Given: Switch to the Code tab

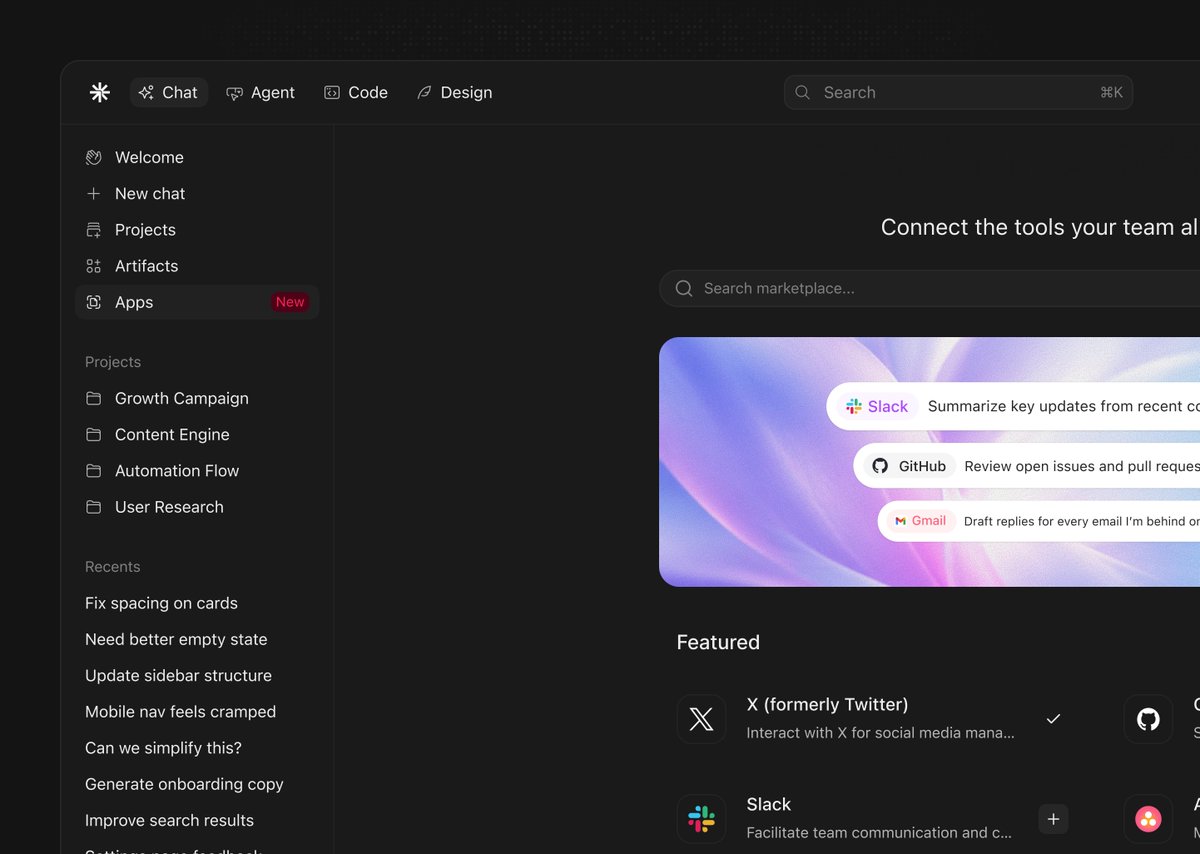Looking at the screenshot, I should coord(356,92).
